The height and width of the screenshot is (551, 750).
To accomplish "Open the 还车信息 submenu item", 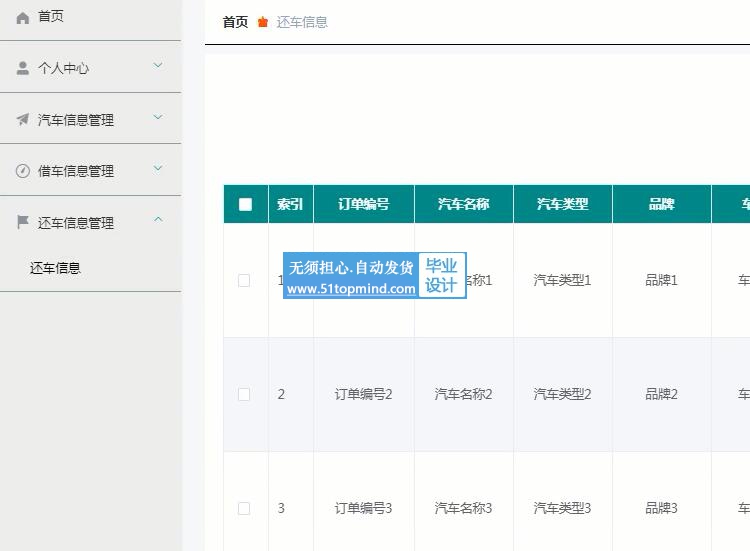I will point(55,268).
